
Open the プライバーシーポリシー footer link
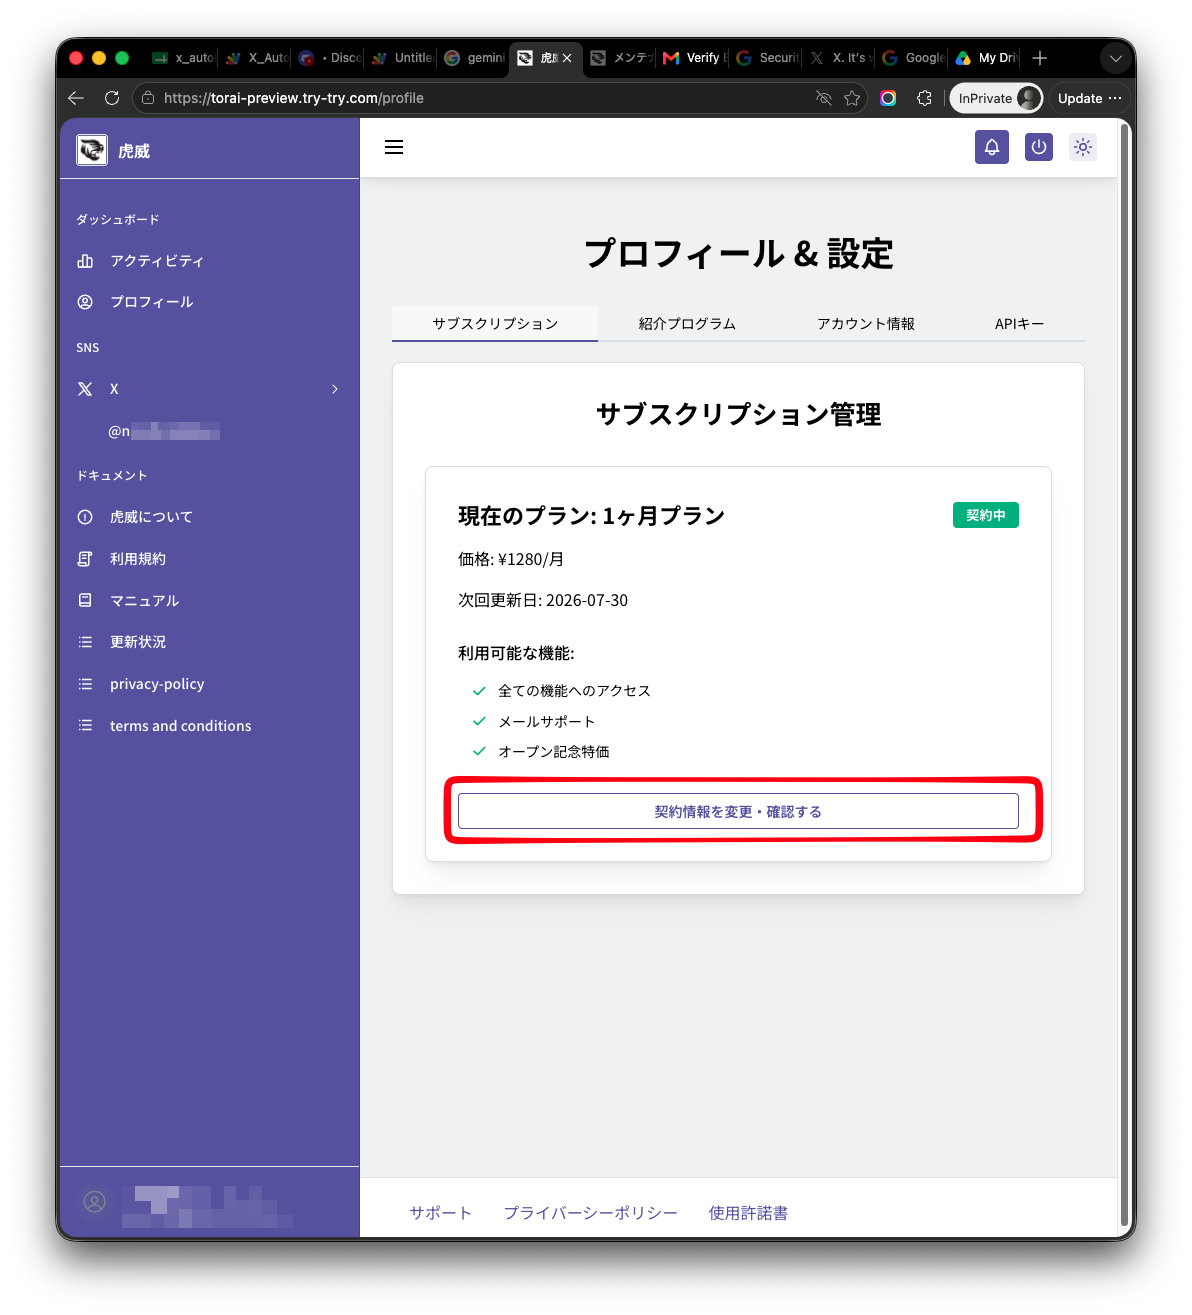[x=590, y=1213]
